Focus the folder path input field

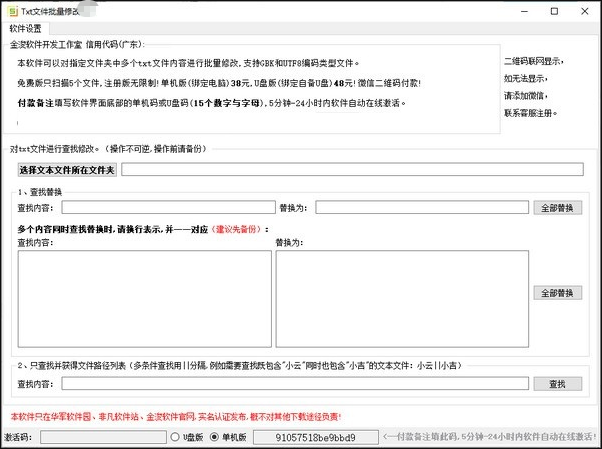[x=352, y=169]
